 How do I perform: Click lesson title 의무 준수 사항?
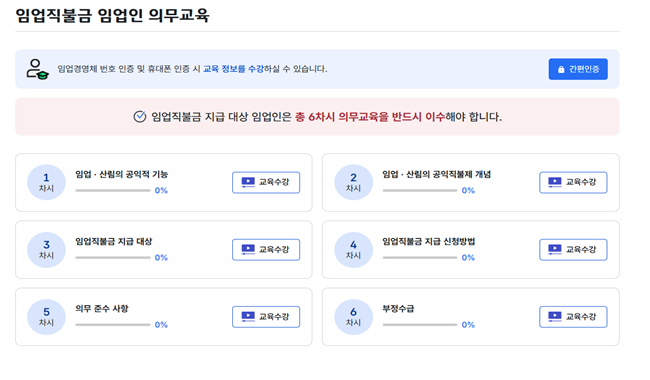pos(102,309)
